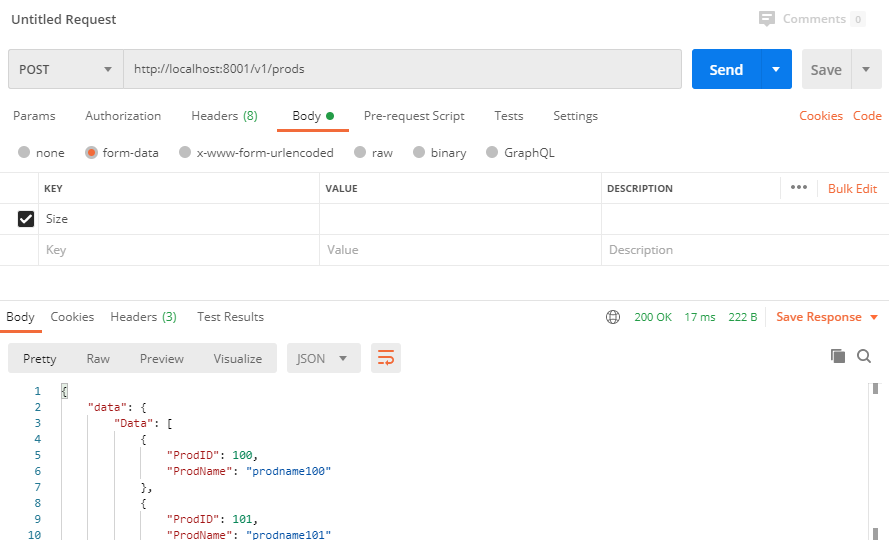Select the request Body tab
Image resolution: width=889 pixels, height=550 pixels.
pyautogui.click(x=313, y=116)
